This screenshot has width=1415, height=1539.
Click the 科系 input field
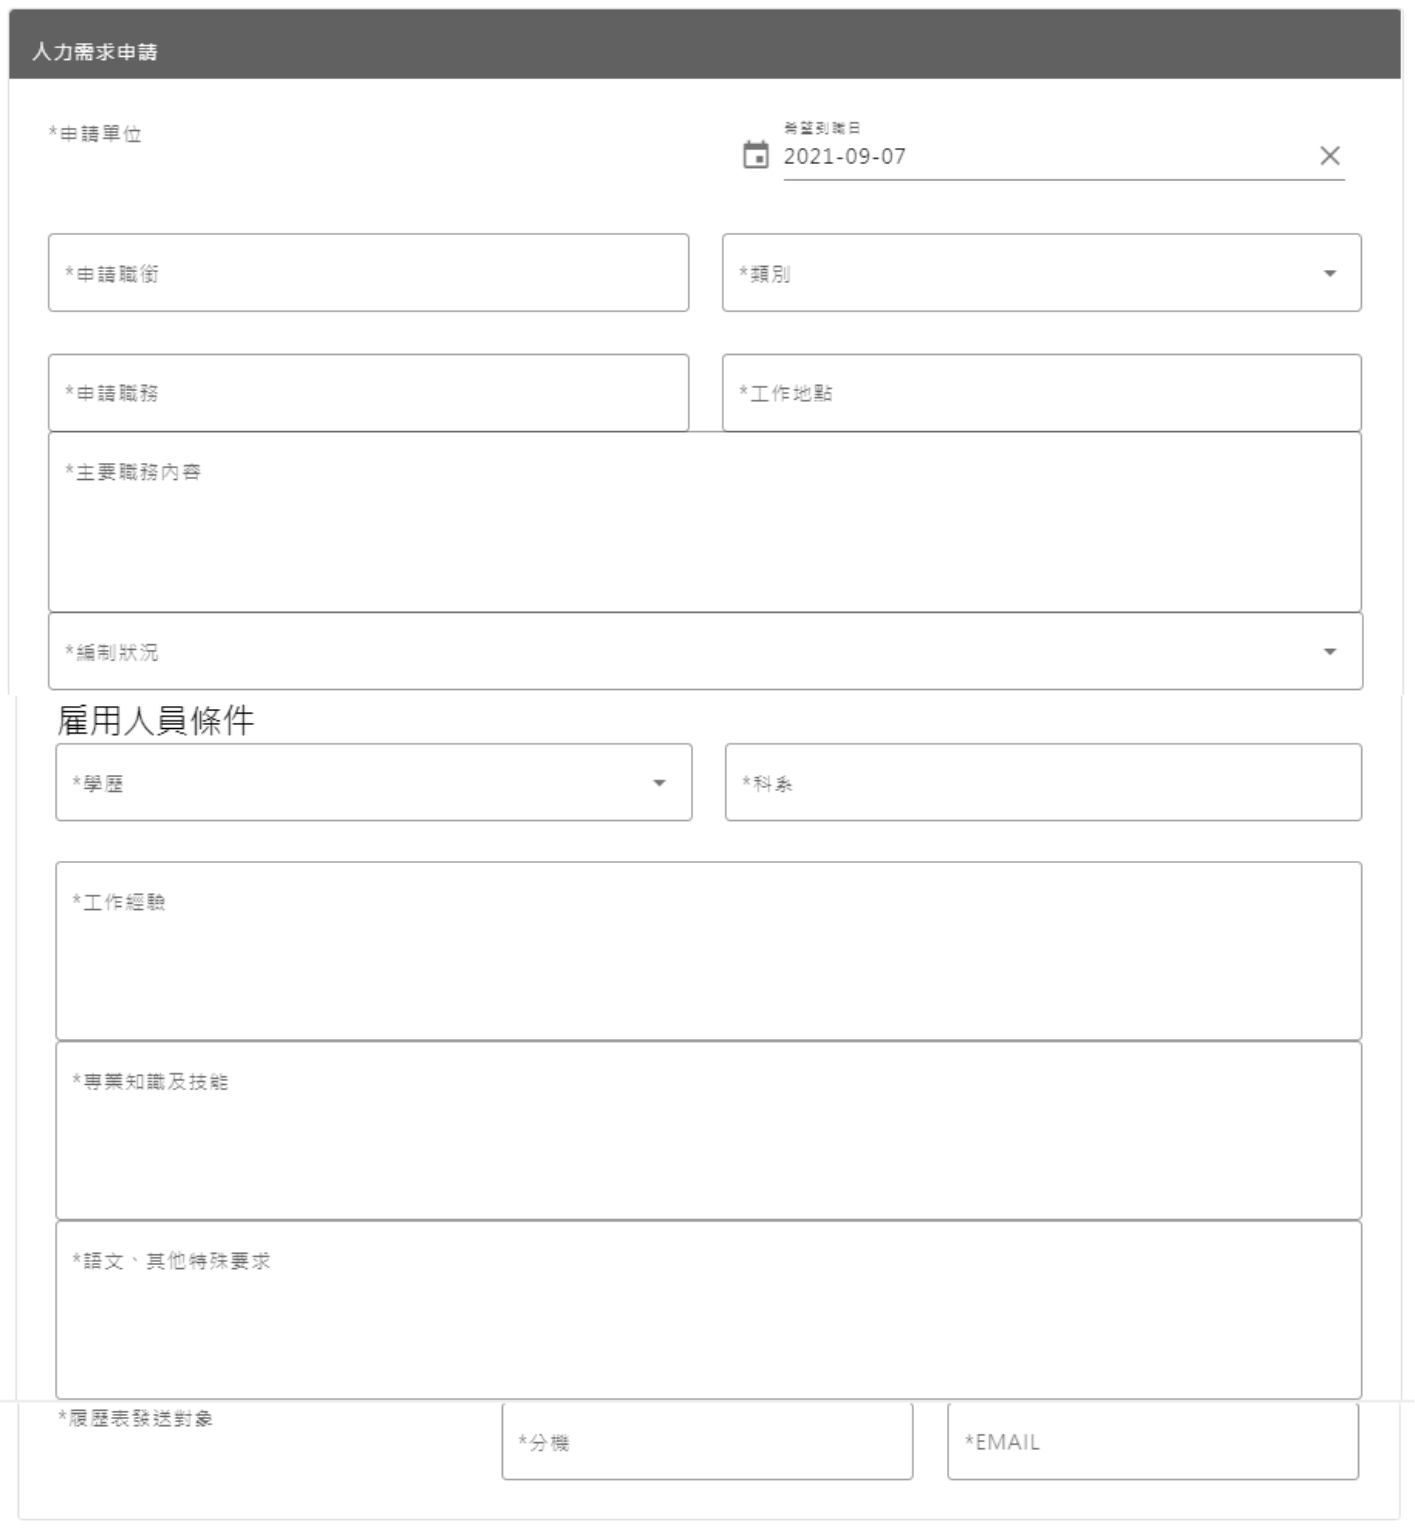[x=1040, y=783]
